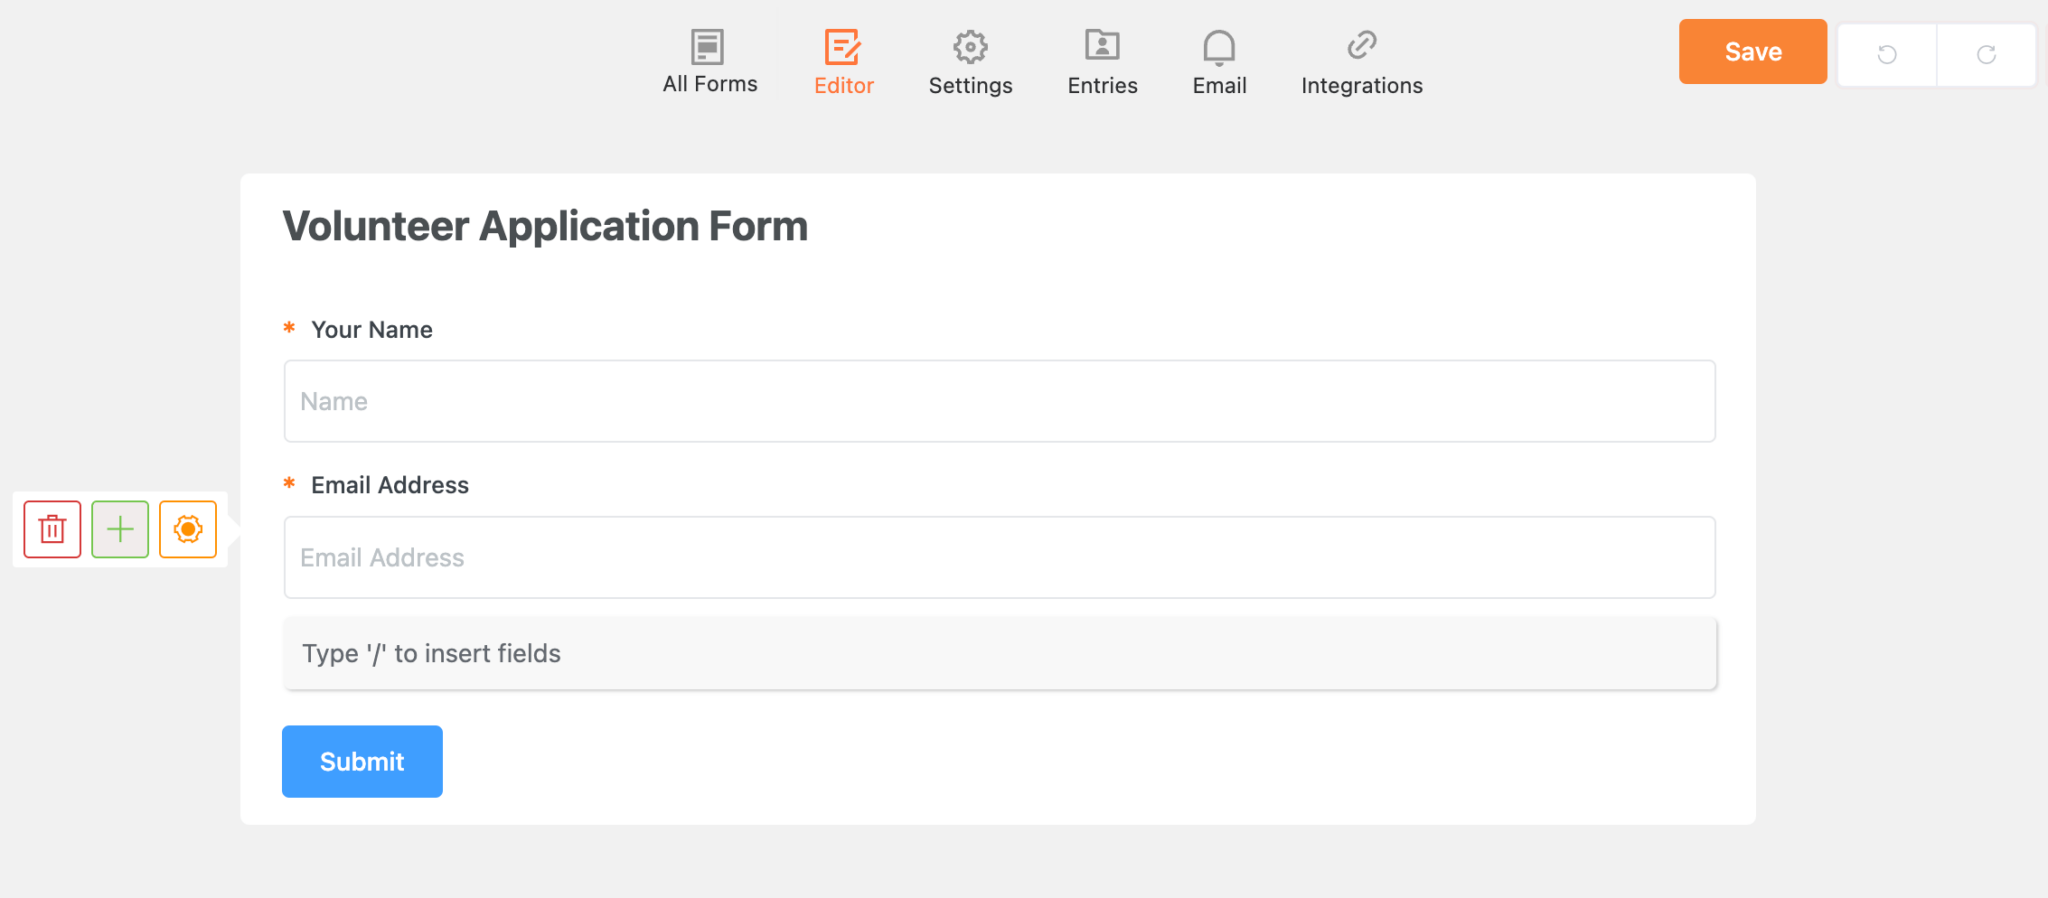Open the Integrations link icon
This screenshot has height=898, width=2048.
coord(1360,46)
